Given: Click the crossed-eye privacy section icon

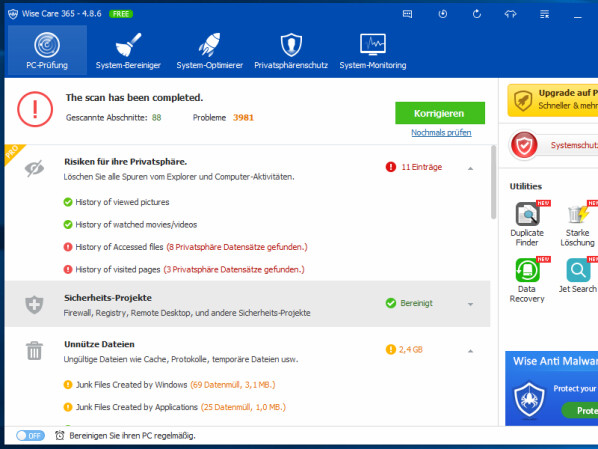Looking at the screenshot, I should click(34, 168).
